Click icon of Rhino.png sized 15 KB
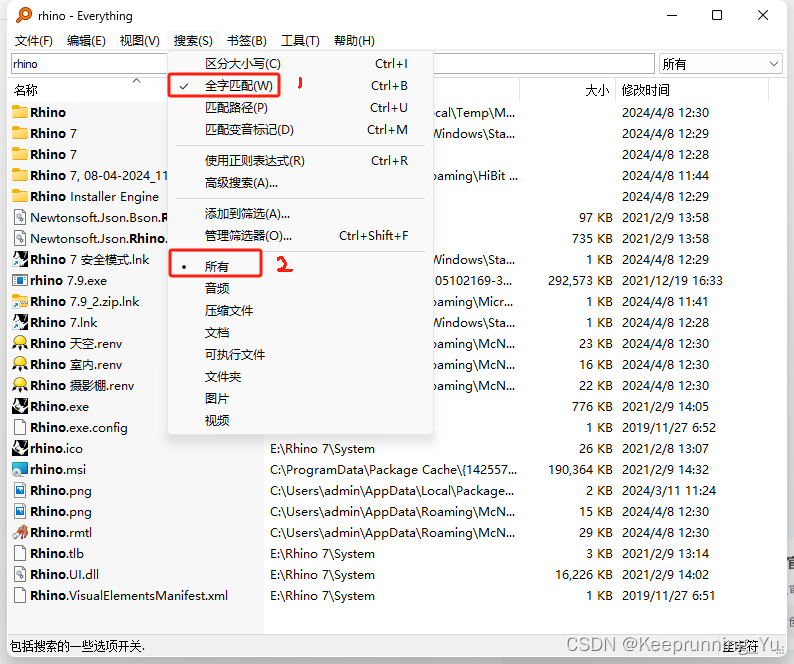Image resolution: width=794 pixels, height=664 pixels. click(x=20, y=512)
